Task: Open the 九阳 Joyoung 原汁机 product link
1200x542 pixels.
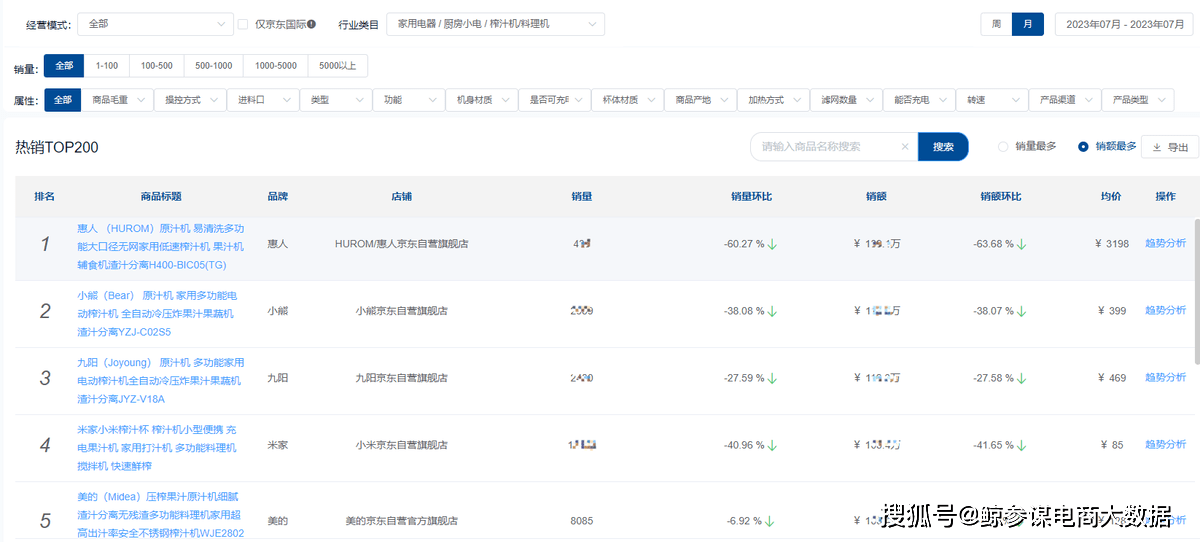Action: tap(160, 380)
